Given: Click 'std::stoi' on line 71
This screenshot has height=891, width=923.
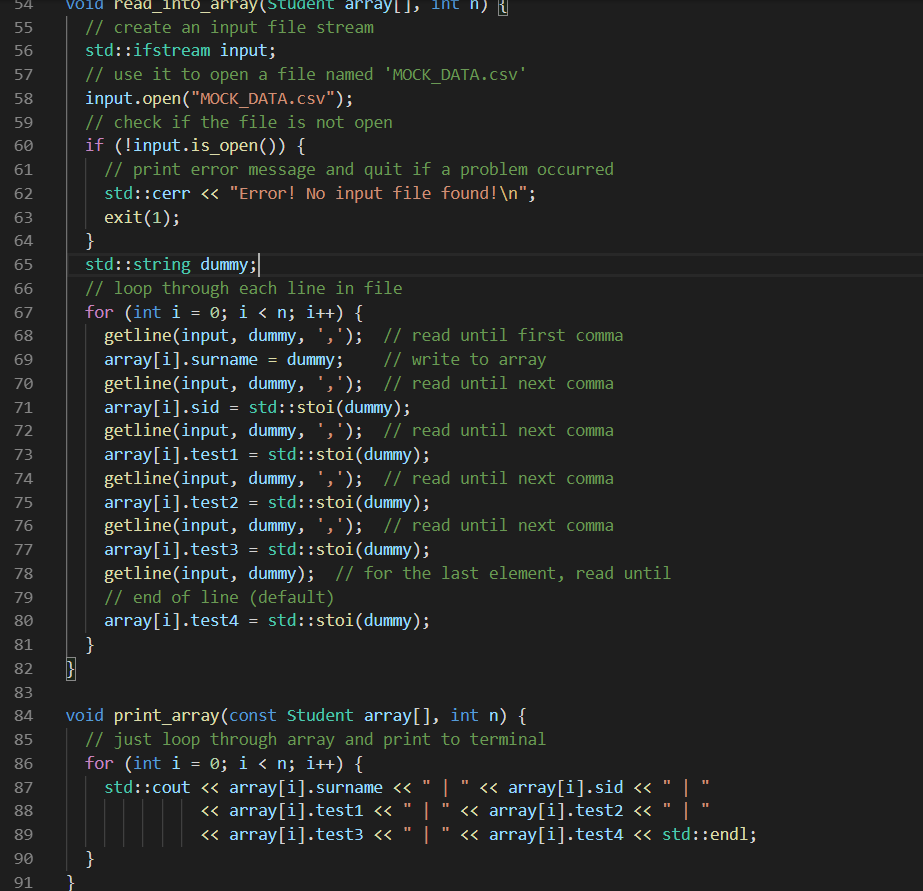Looking at the screenshot, I should tap(291, 407).
